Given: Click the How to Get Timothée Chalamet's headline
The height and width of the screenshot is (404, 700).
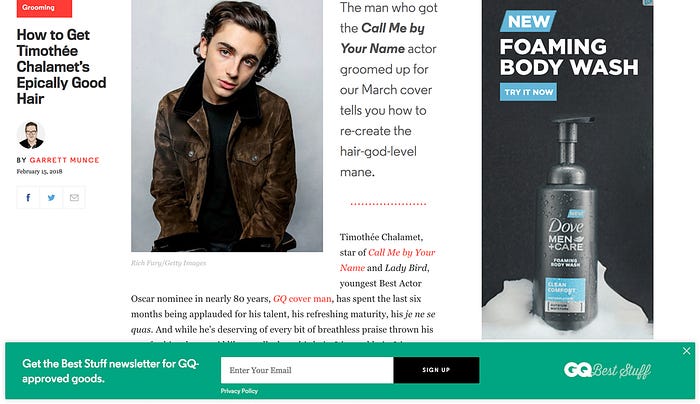Looking at the screenshot, I should (62, 67).
